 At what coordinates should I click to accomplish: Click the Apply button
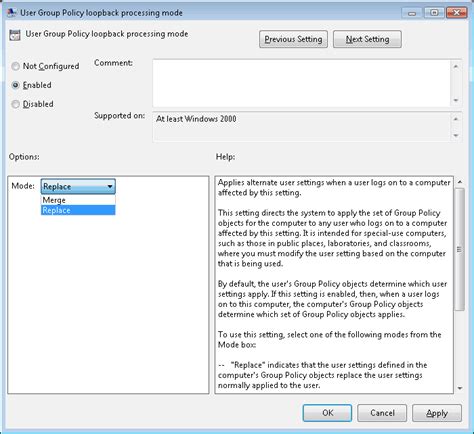(437, 413)
